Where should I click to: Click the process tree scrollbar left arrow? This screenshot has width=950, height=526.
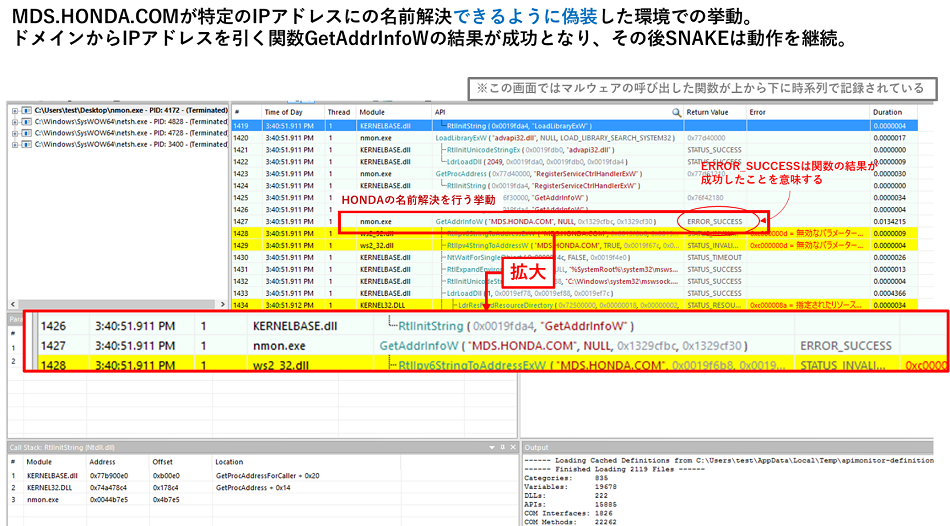[x=13, y=304]
